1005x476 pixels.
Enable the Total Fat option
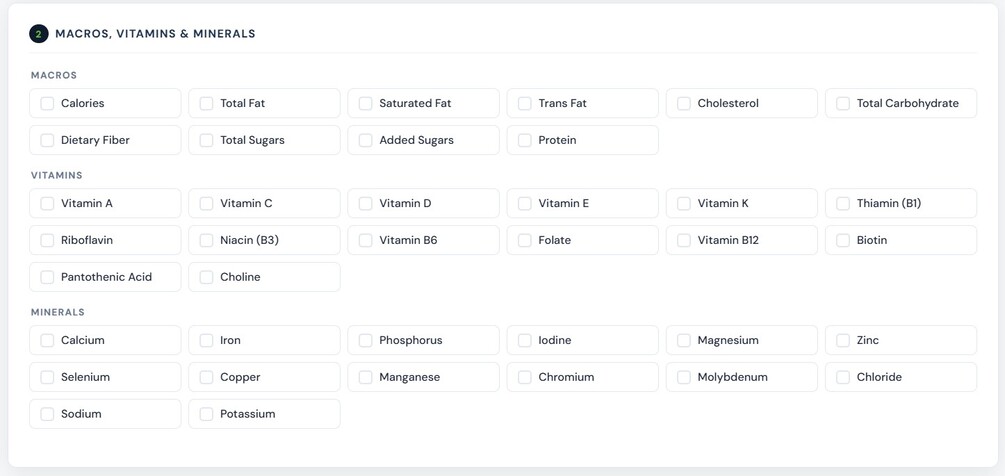(206, 103)
